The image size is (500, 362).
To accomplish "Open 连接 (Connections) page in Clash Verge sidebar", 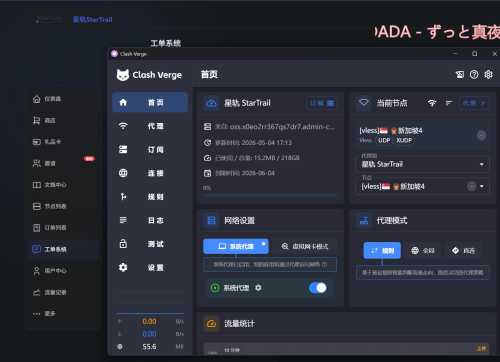I will 150,173.
